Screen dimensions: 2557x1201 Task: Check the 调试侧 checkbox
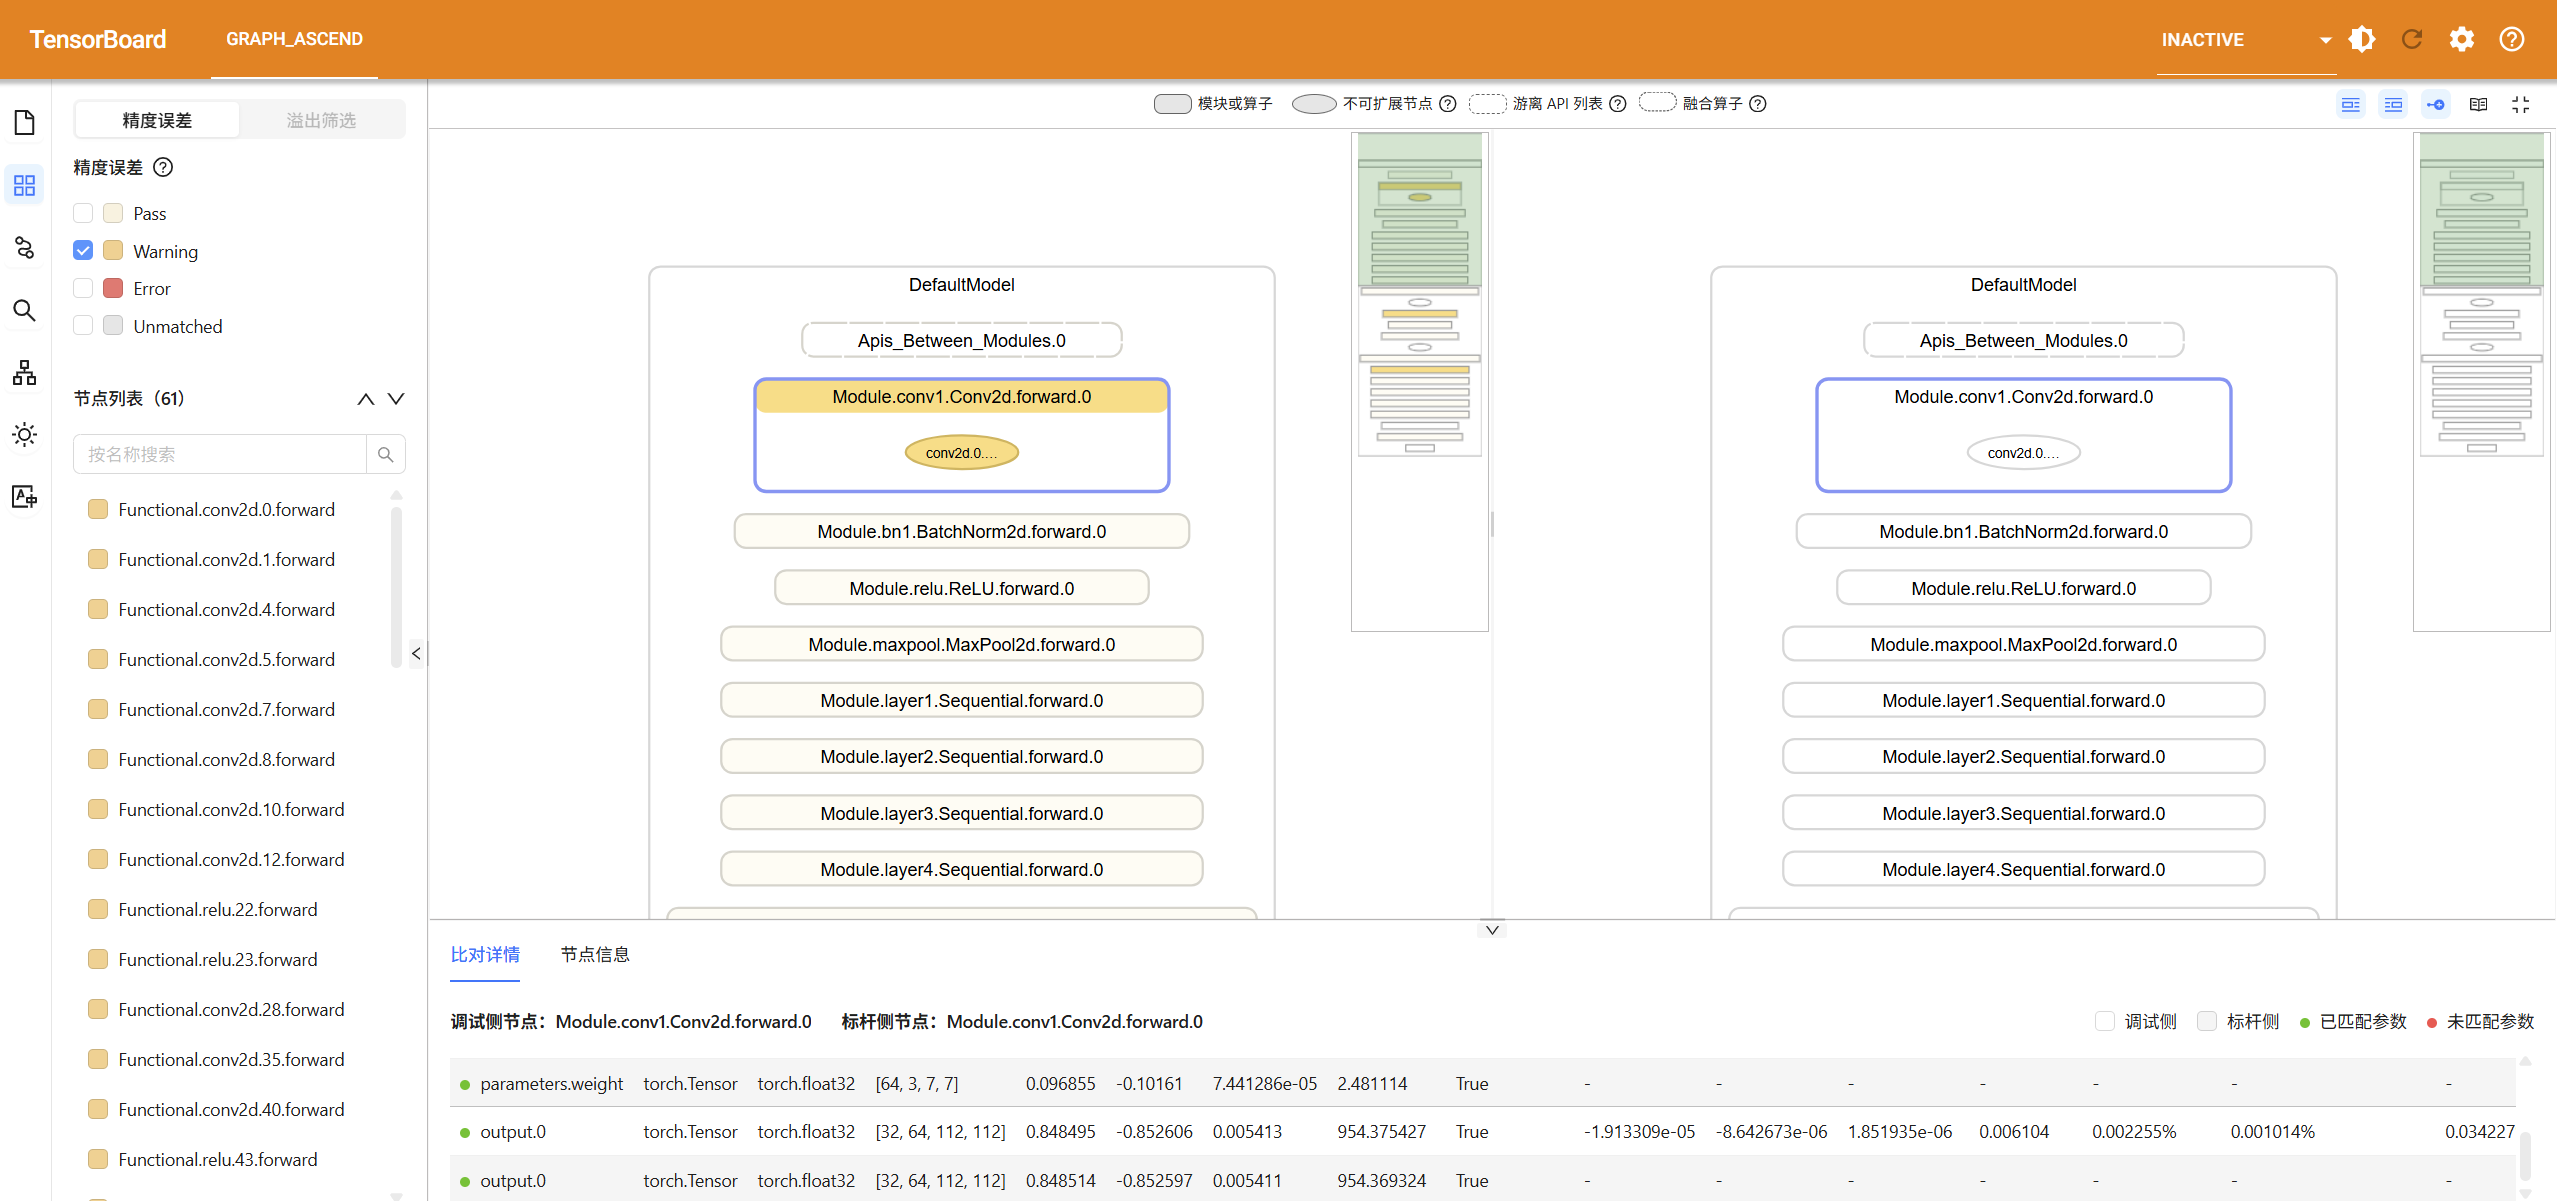(2105, 1021)
